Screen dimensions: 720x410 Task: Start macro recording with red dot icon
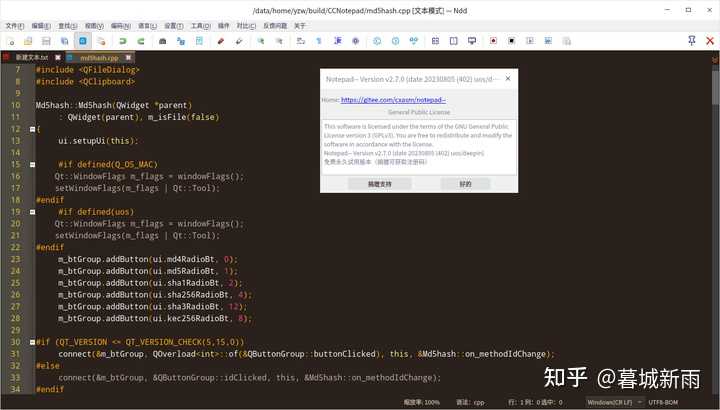click(x=493, y=41)
